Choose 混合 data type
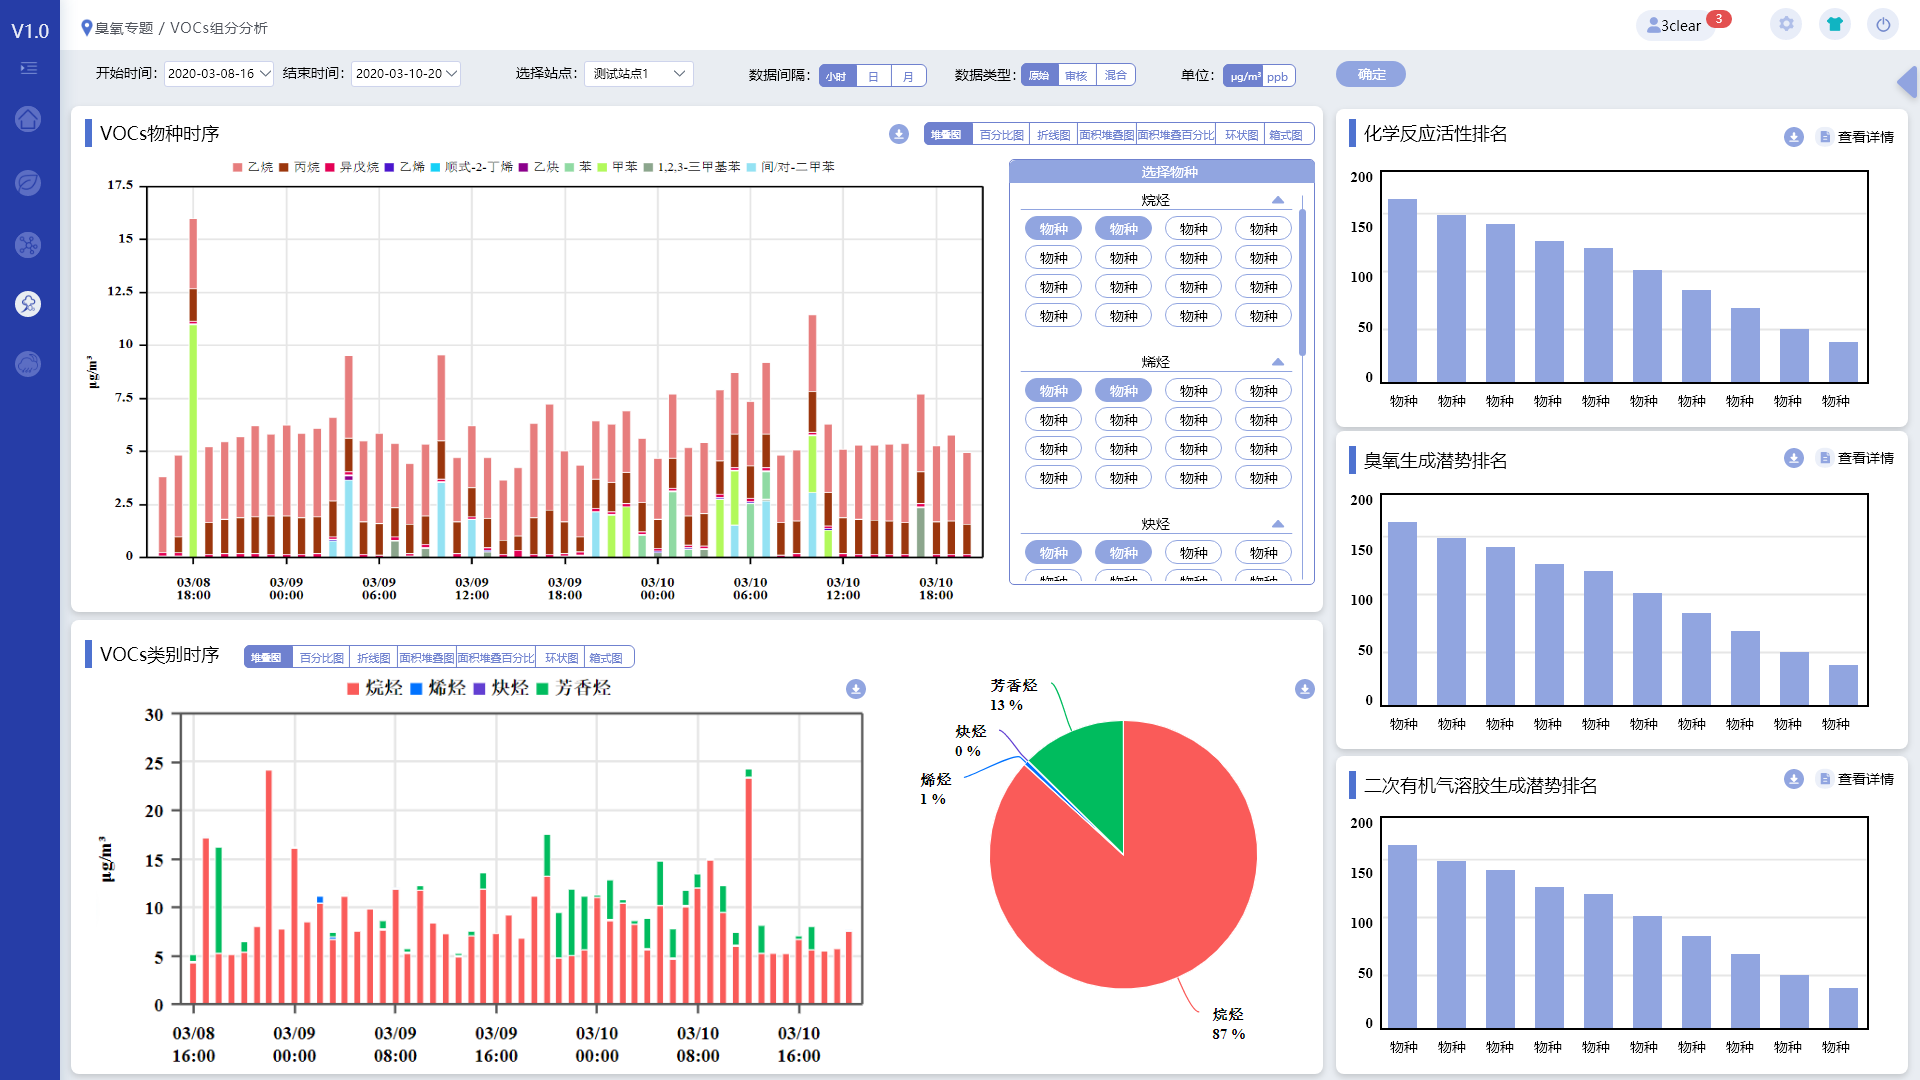This screenshot has width=1920, height=1080. [x=1116, y=75]
